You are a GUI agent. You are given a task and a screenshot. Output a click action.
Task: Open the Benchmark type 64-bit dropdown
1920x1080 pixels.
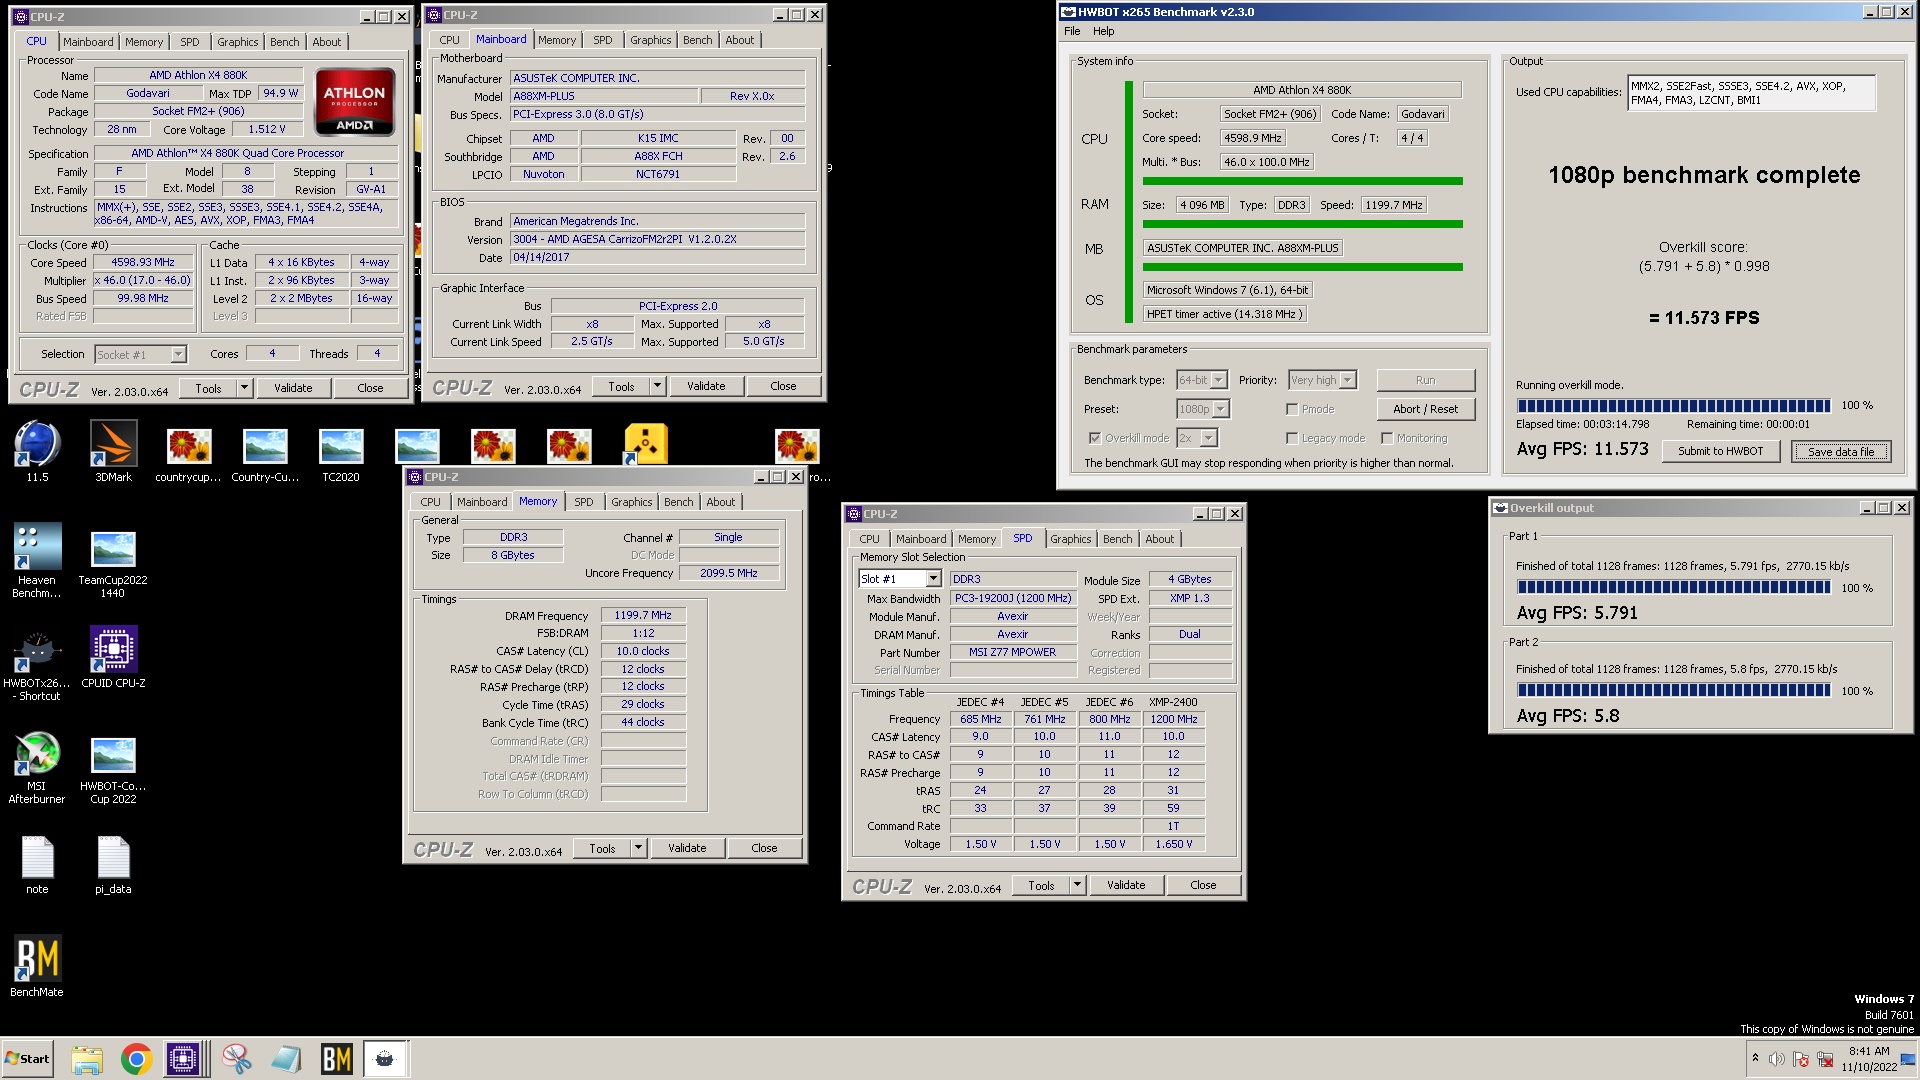[x=1202, y=380]
